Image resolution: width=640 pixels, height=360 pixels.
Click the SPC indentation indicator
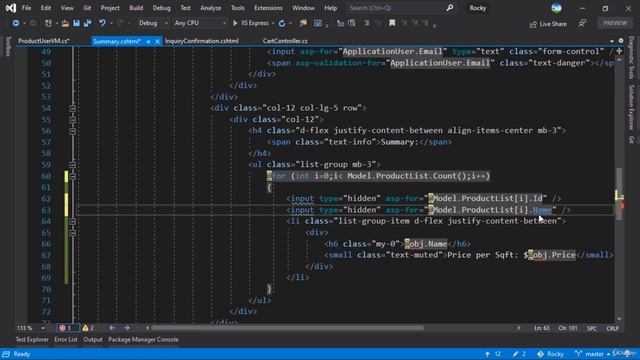pos(591,328)
